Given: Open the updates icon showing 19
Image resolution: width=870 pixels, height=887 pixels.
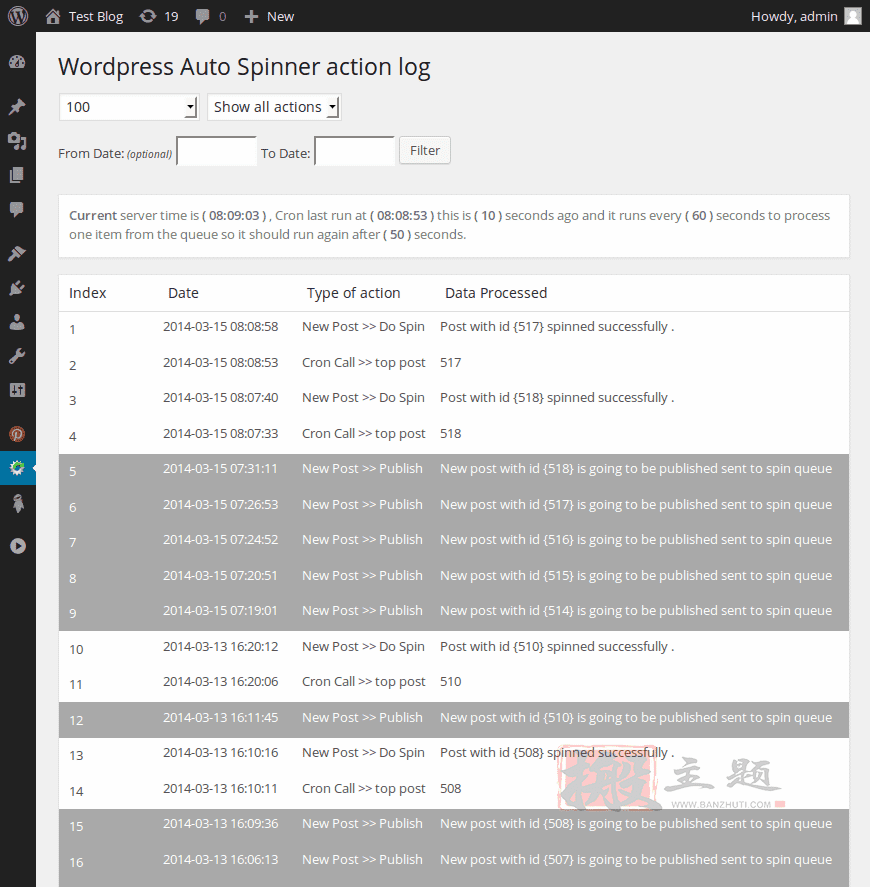Looking at the screenshot, I should pos(148,16).
